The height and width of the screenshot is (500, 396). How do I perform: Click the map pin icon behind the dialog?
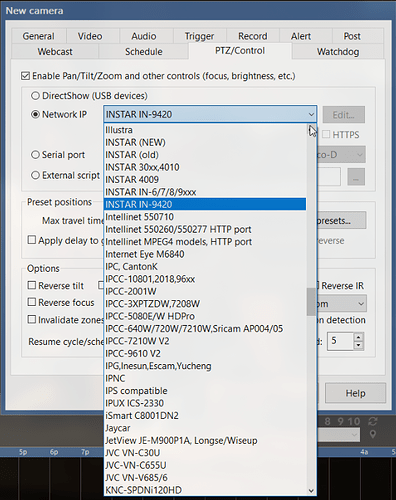[373, 434]
